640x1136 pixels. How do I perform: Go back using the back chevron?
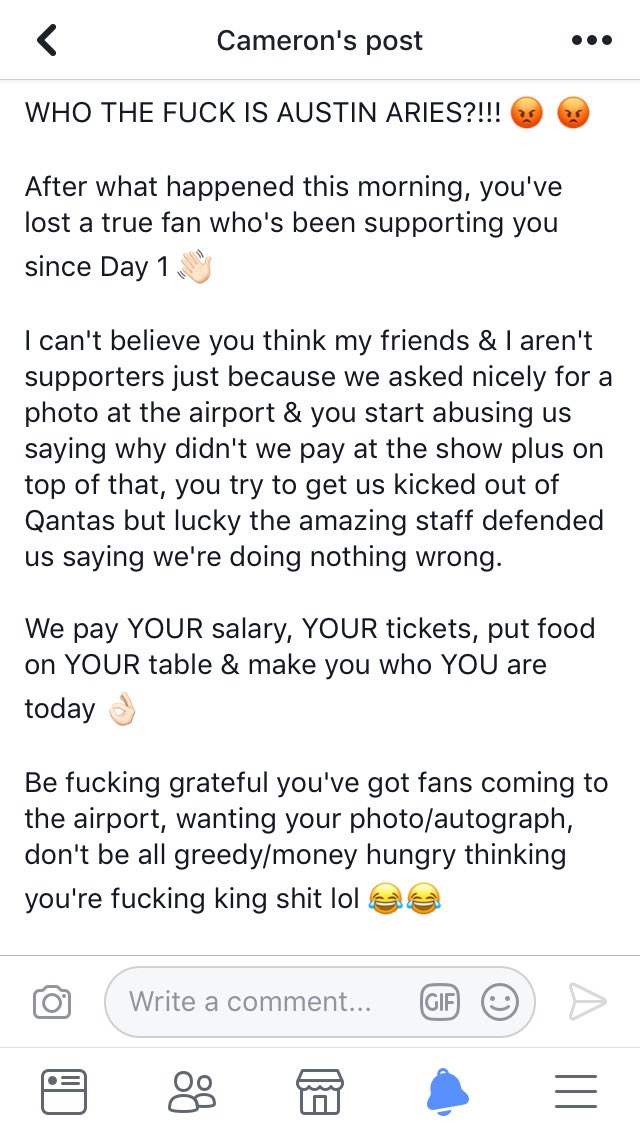point(46,41)
